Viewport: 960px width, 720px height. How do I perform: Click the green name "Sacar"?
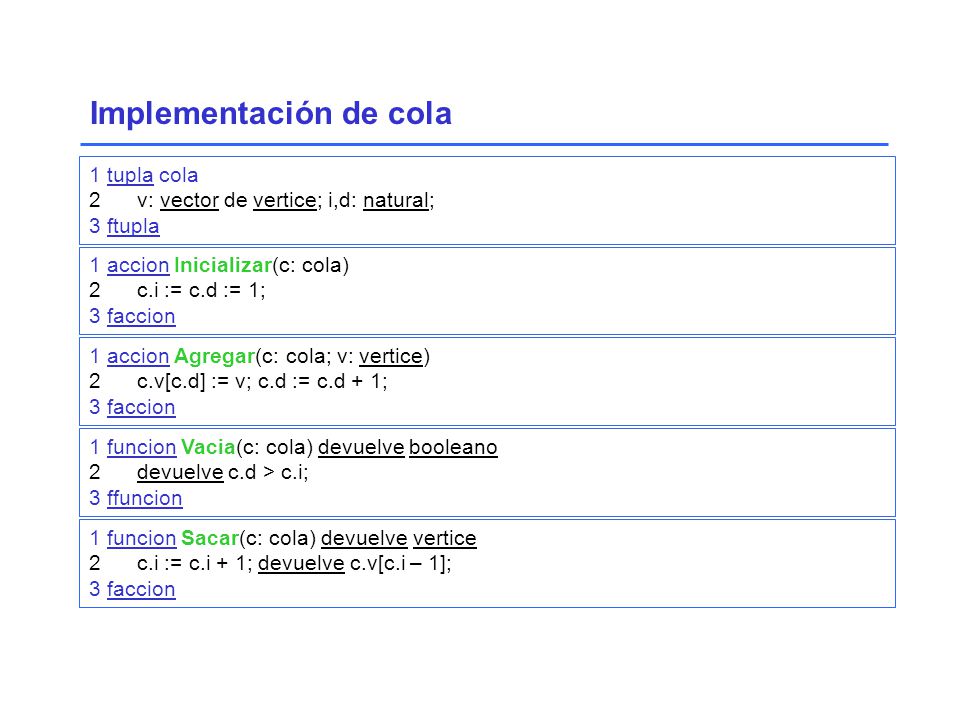pyautogui.click(x=209, y=538)
